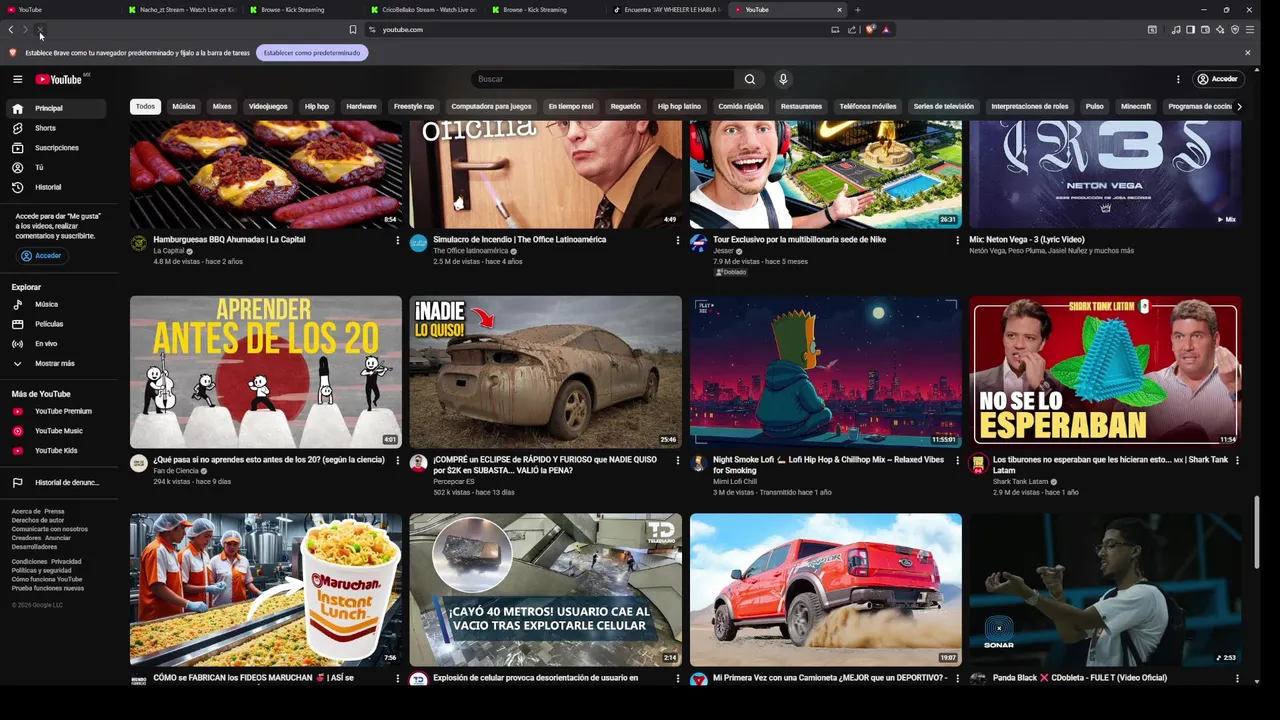Viewport: 1280px width, 720px height.
Task: Switch to Nacho_zt Stream browser tab
Action: click(182, 10)
